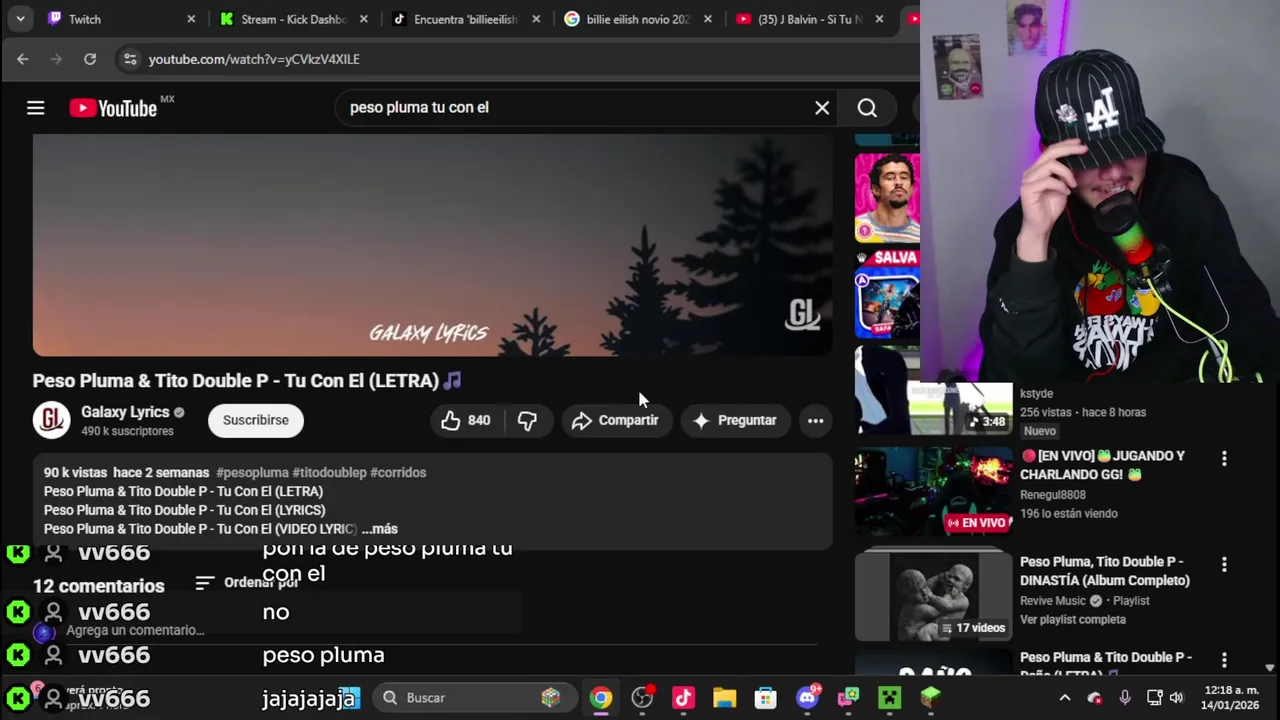This screenshot has width=1280, height=720.
Task: Open the clock and date 12:18 a. m.
Action: click(x=1231, y=698)
